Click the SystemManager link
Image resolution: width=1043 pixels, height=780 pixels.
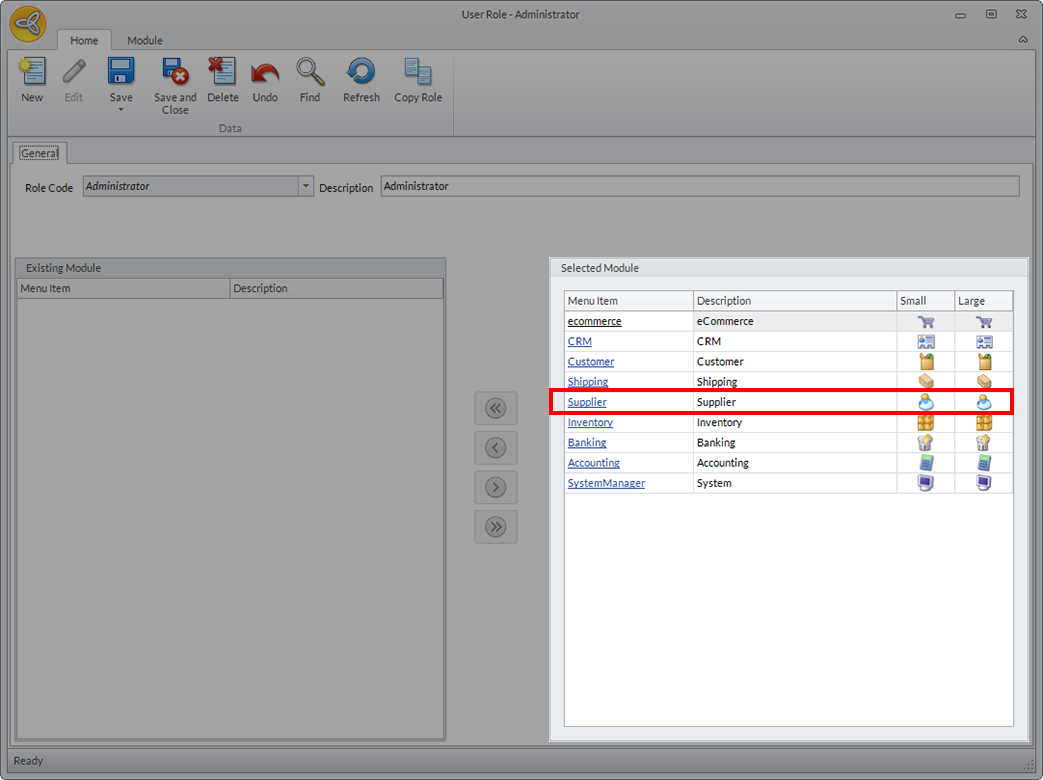tap(606, 483)
